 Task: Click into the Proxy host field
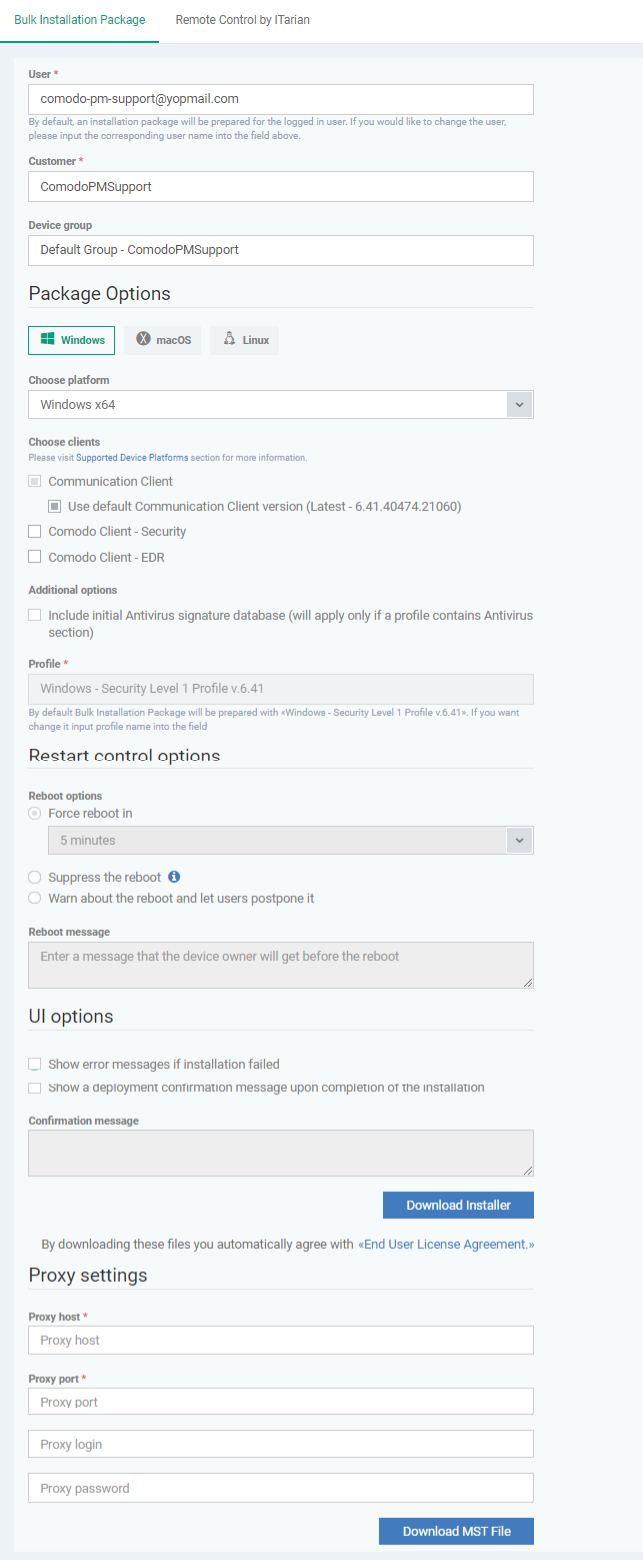coord(281,1340)
